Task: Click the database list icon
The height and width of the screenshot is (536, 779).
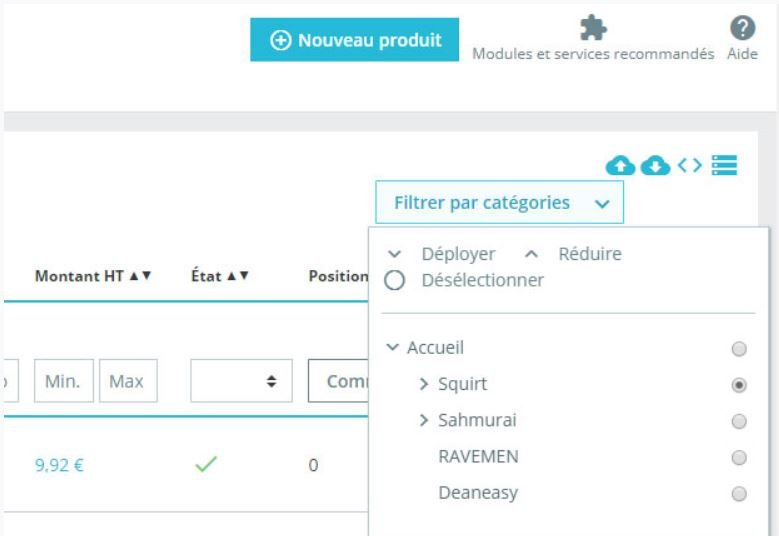Action: click(724, 165)
